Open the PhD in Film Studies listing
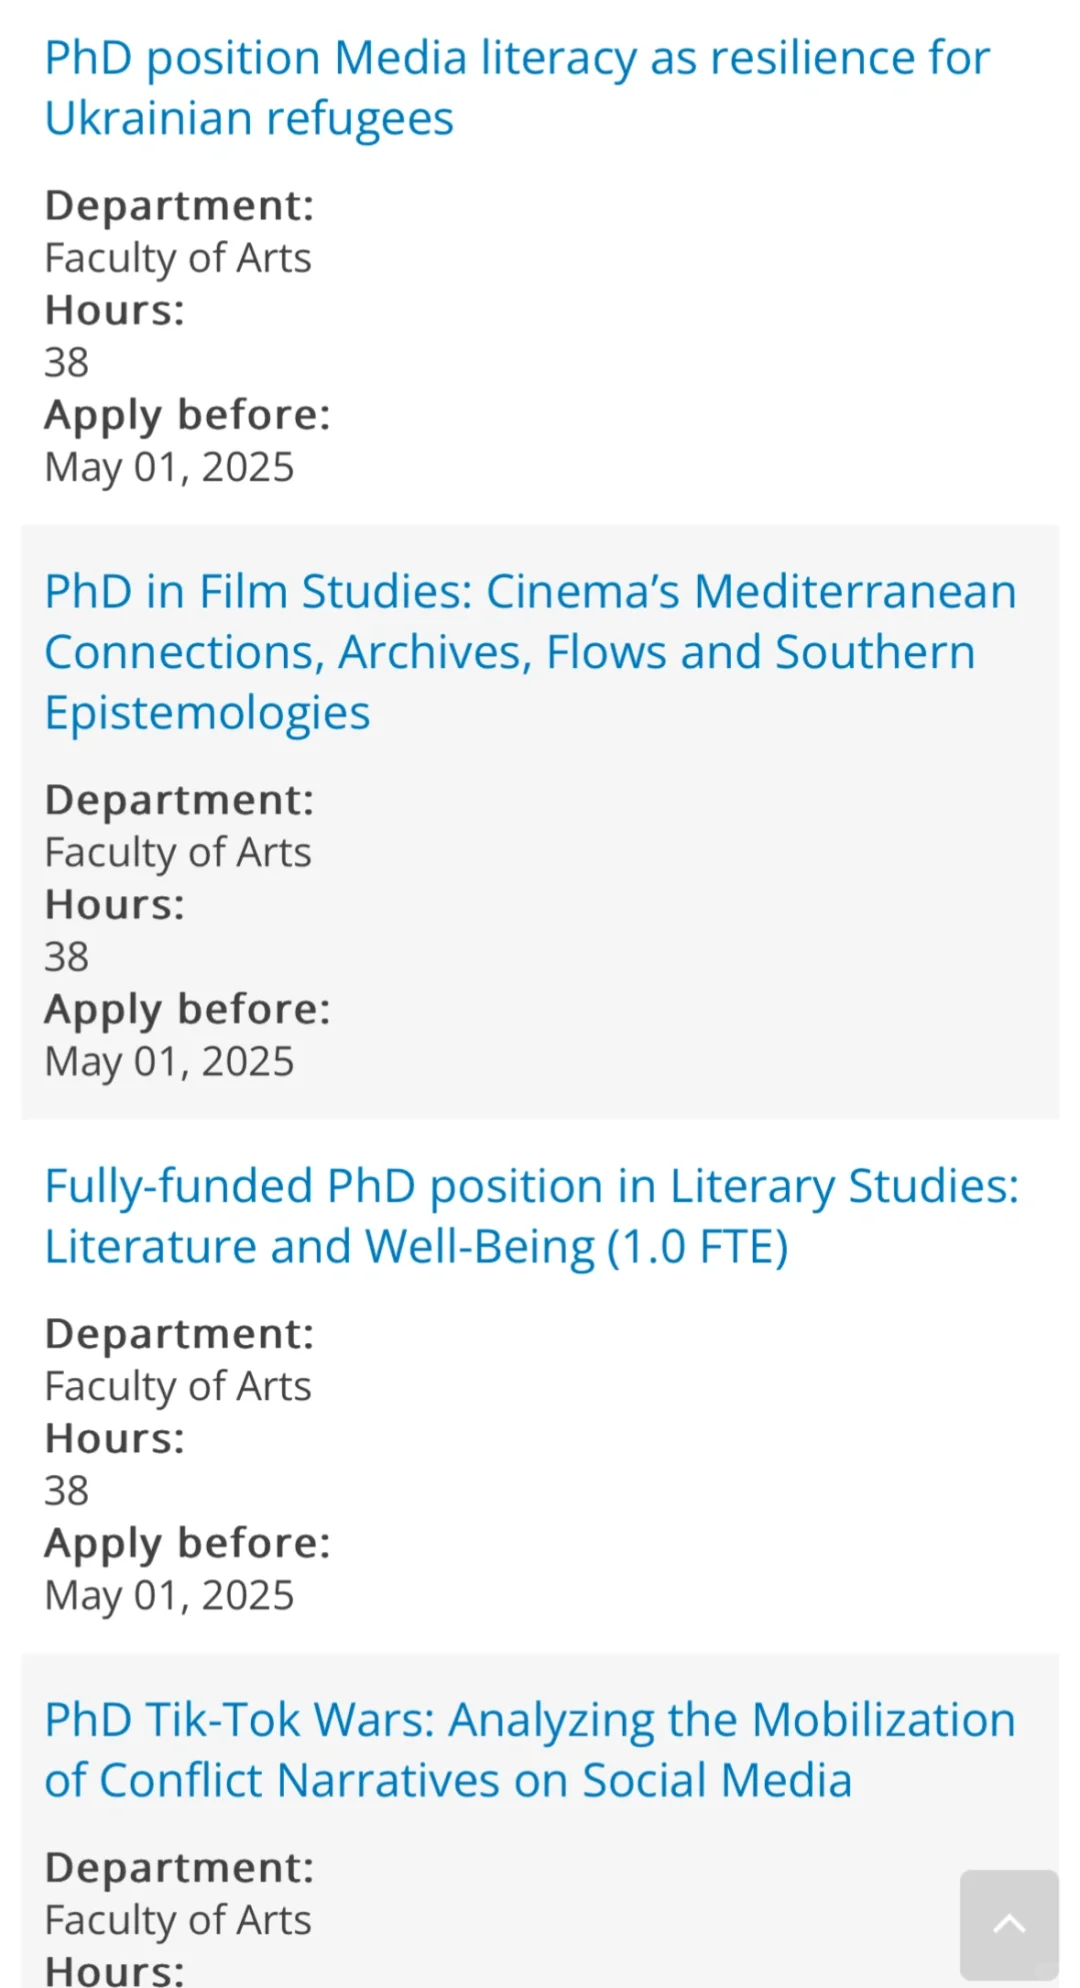This screenshot has height=1988, width=1080. 530,652
